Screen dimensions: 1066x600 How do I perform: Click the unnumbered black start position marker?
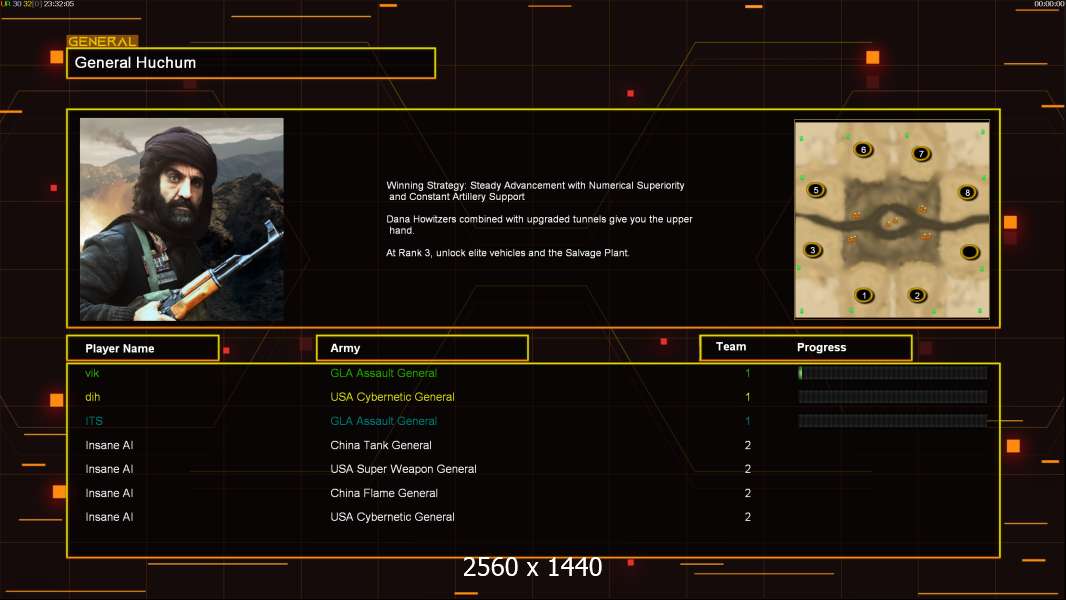coord(969,252)
